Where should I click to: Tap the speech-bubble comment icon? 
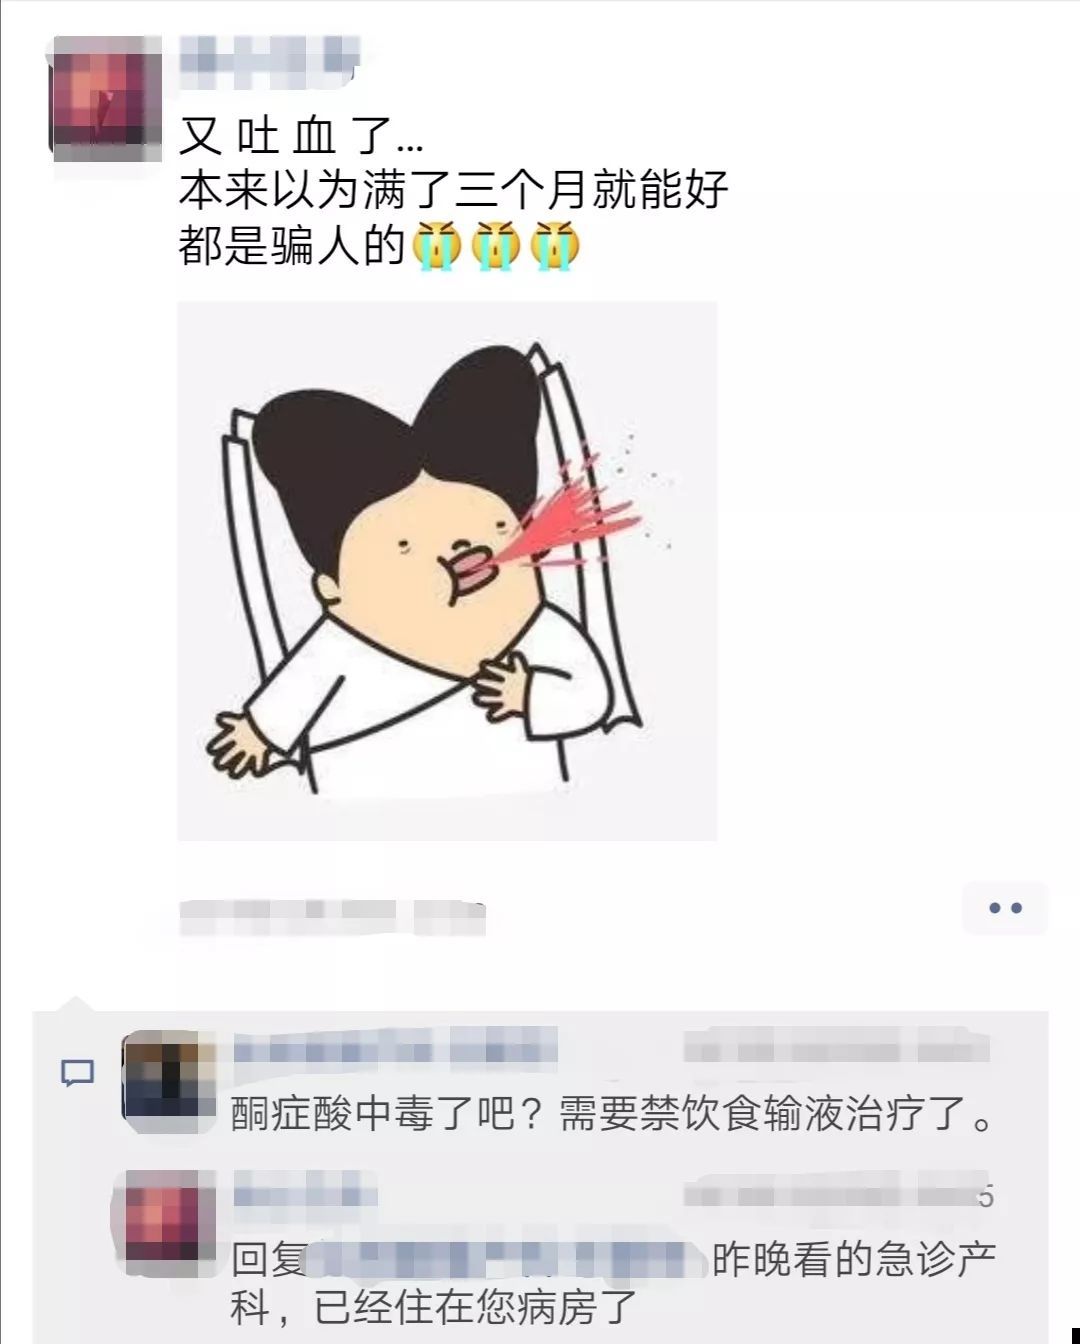point(77,1073)
